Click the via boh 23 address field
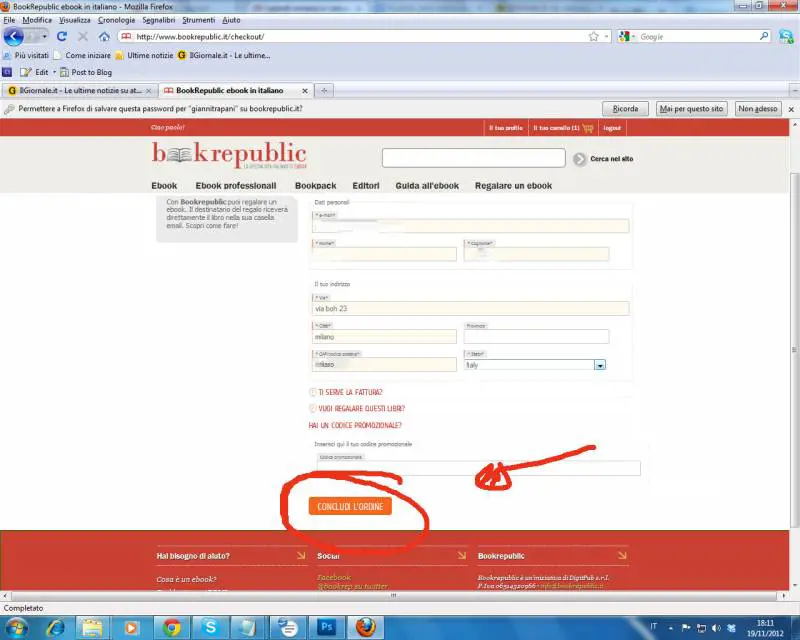Viewport: 800px width, 640px height. [x=470, y=308]
